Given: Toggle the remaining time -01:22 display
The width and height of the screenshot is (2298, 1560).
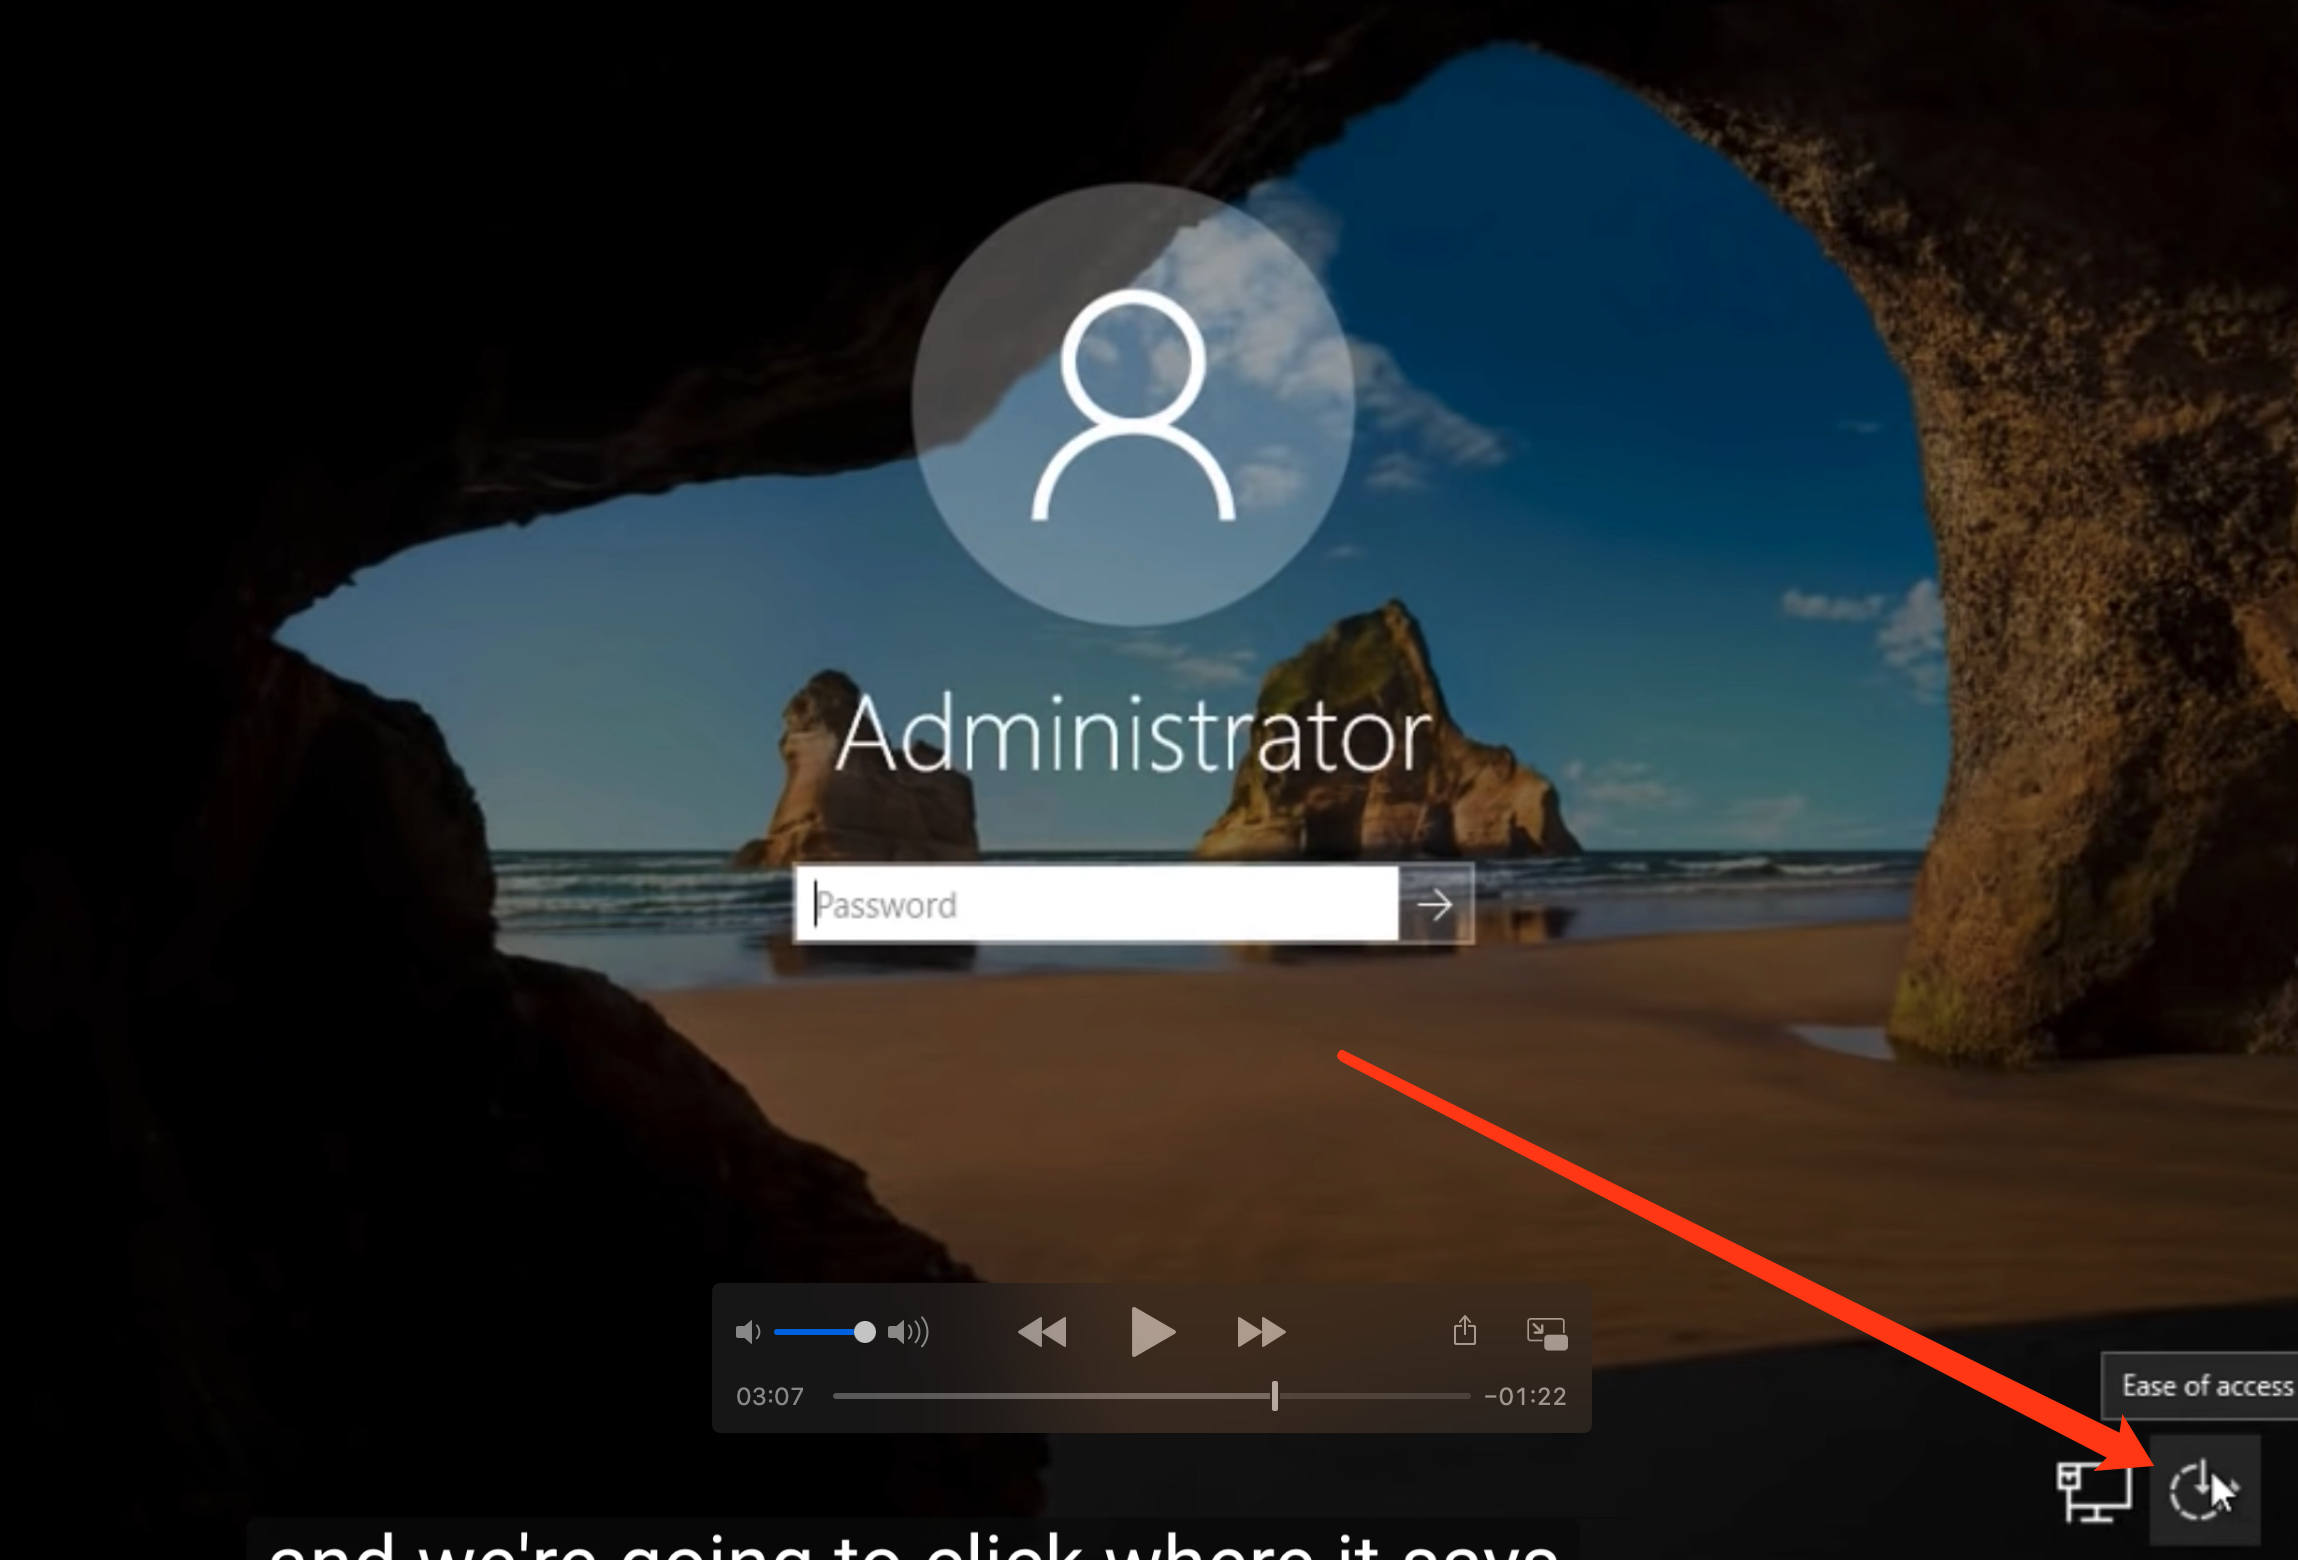Looking at the screenshot, I should point(1525,1396).
